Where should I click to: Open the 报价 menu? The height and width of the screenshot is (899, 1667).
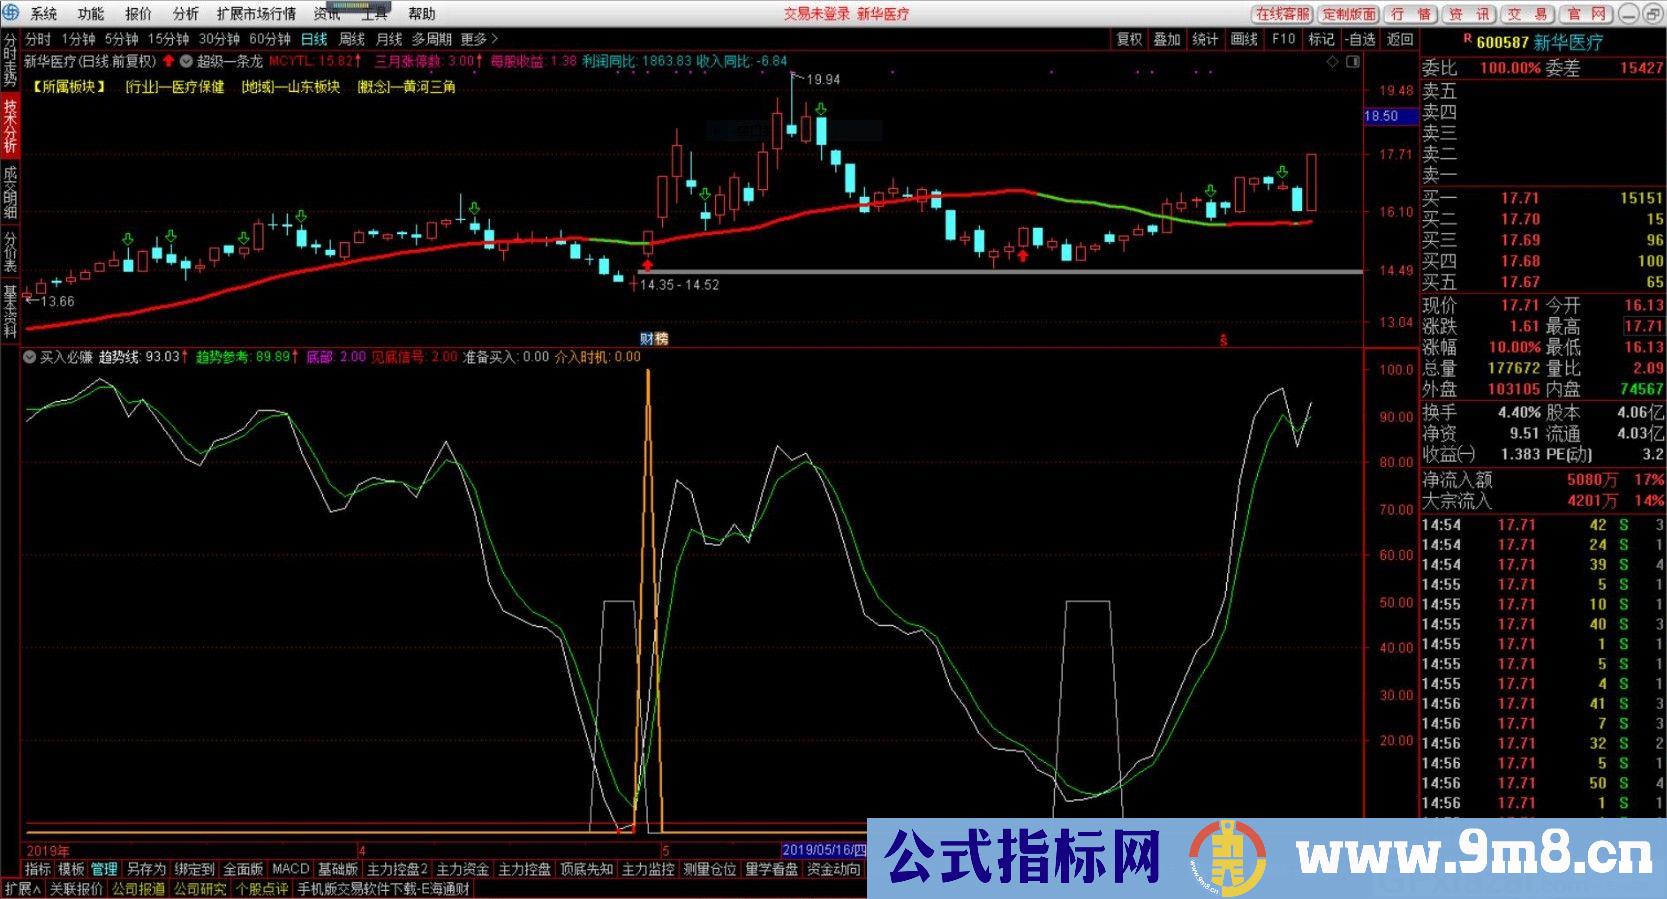coord(139,14)
